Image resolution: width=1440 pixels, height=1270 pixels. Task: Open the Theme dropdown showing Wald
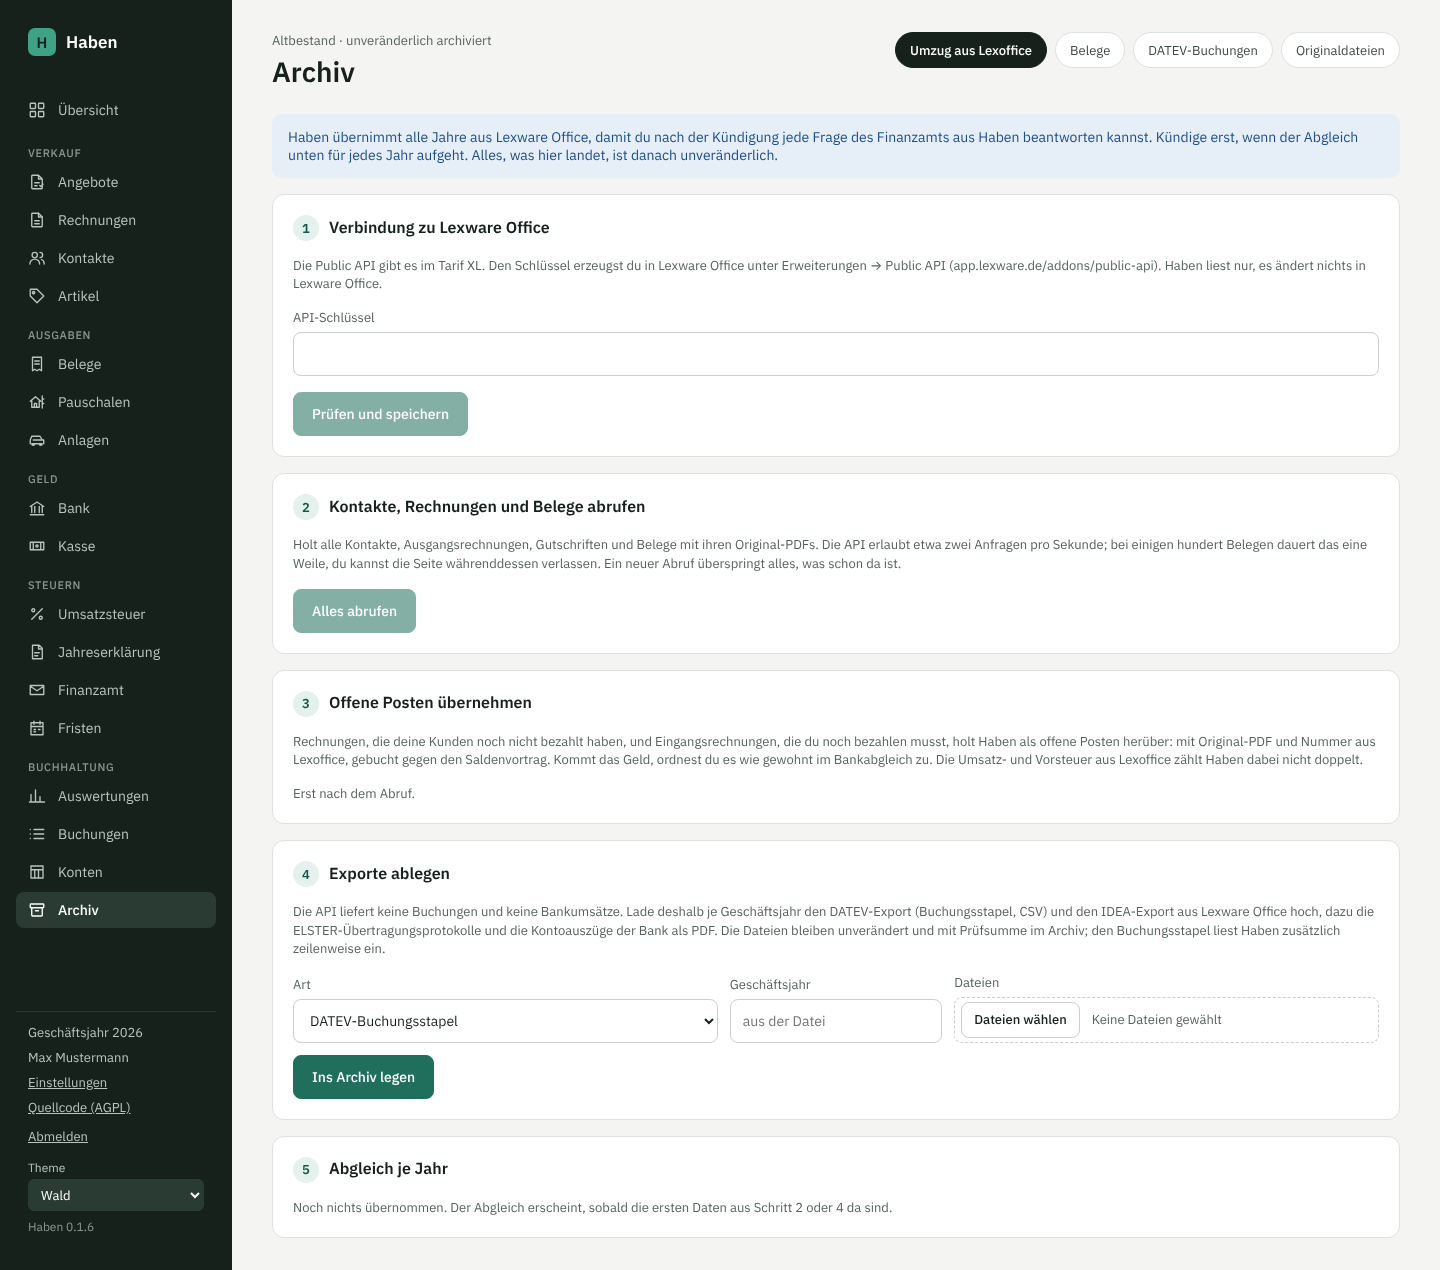116,1195
